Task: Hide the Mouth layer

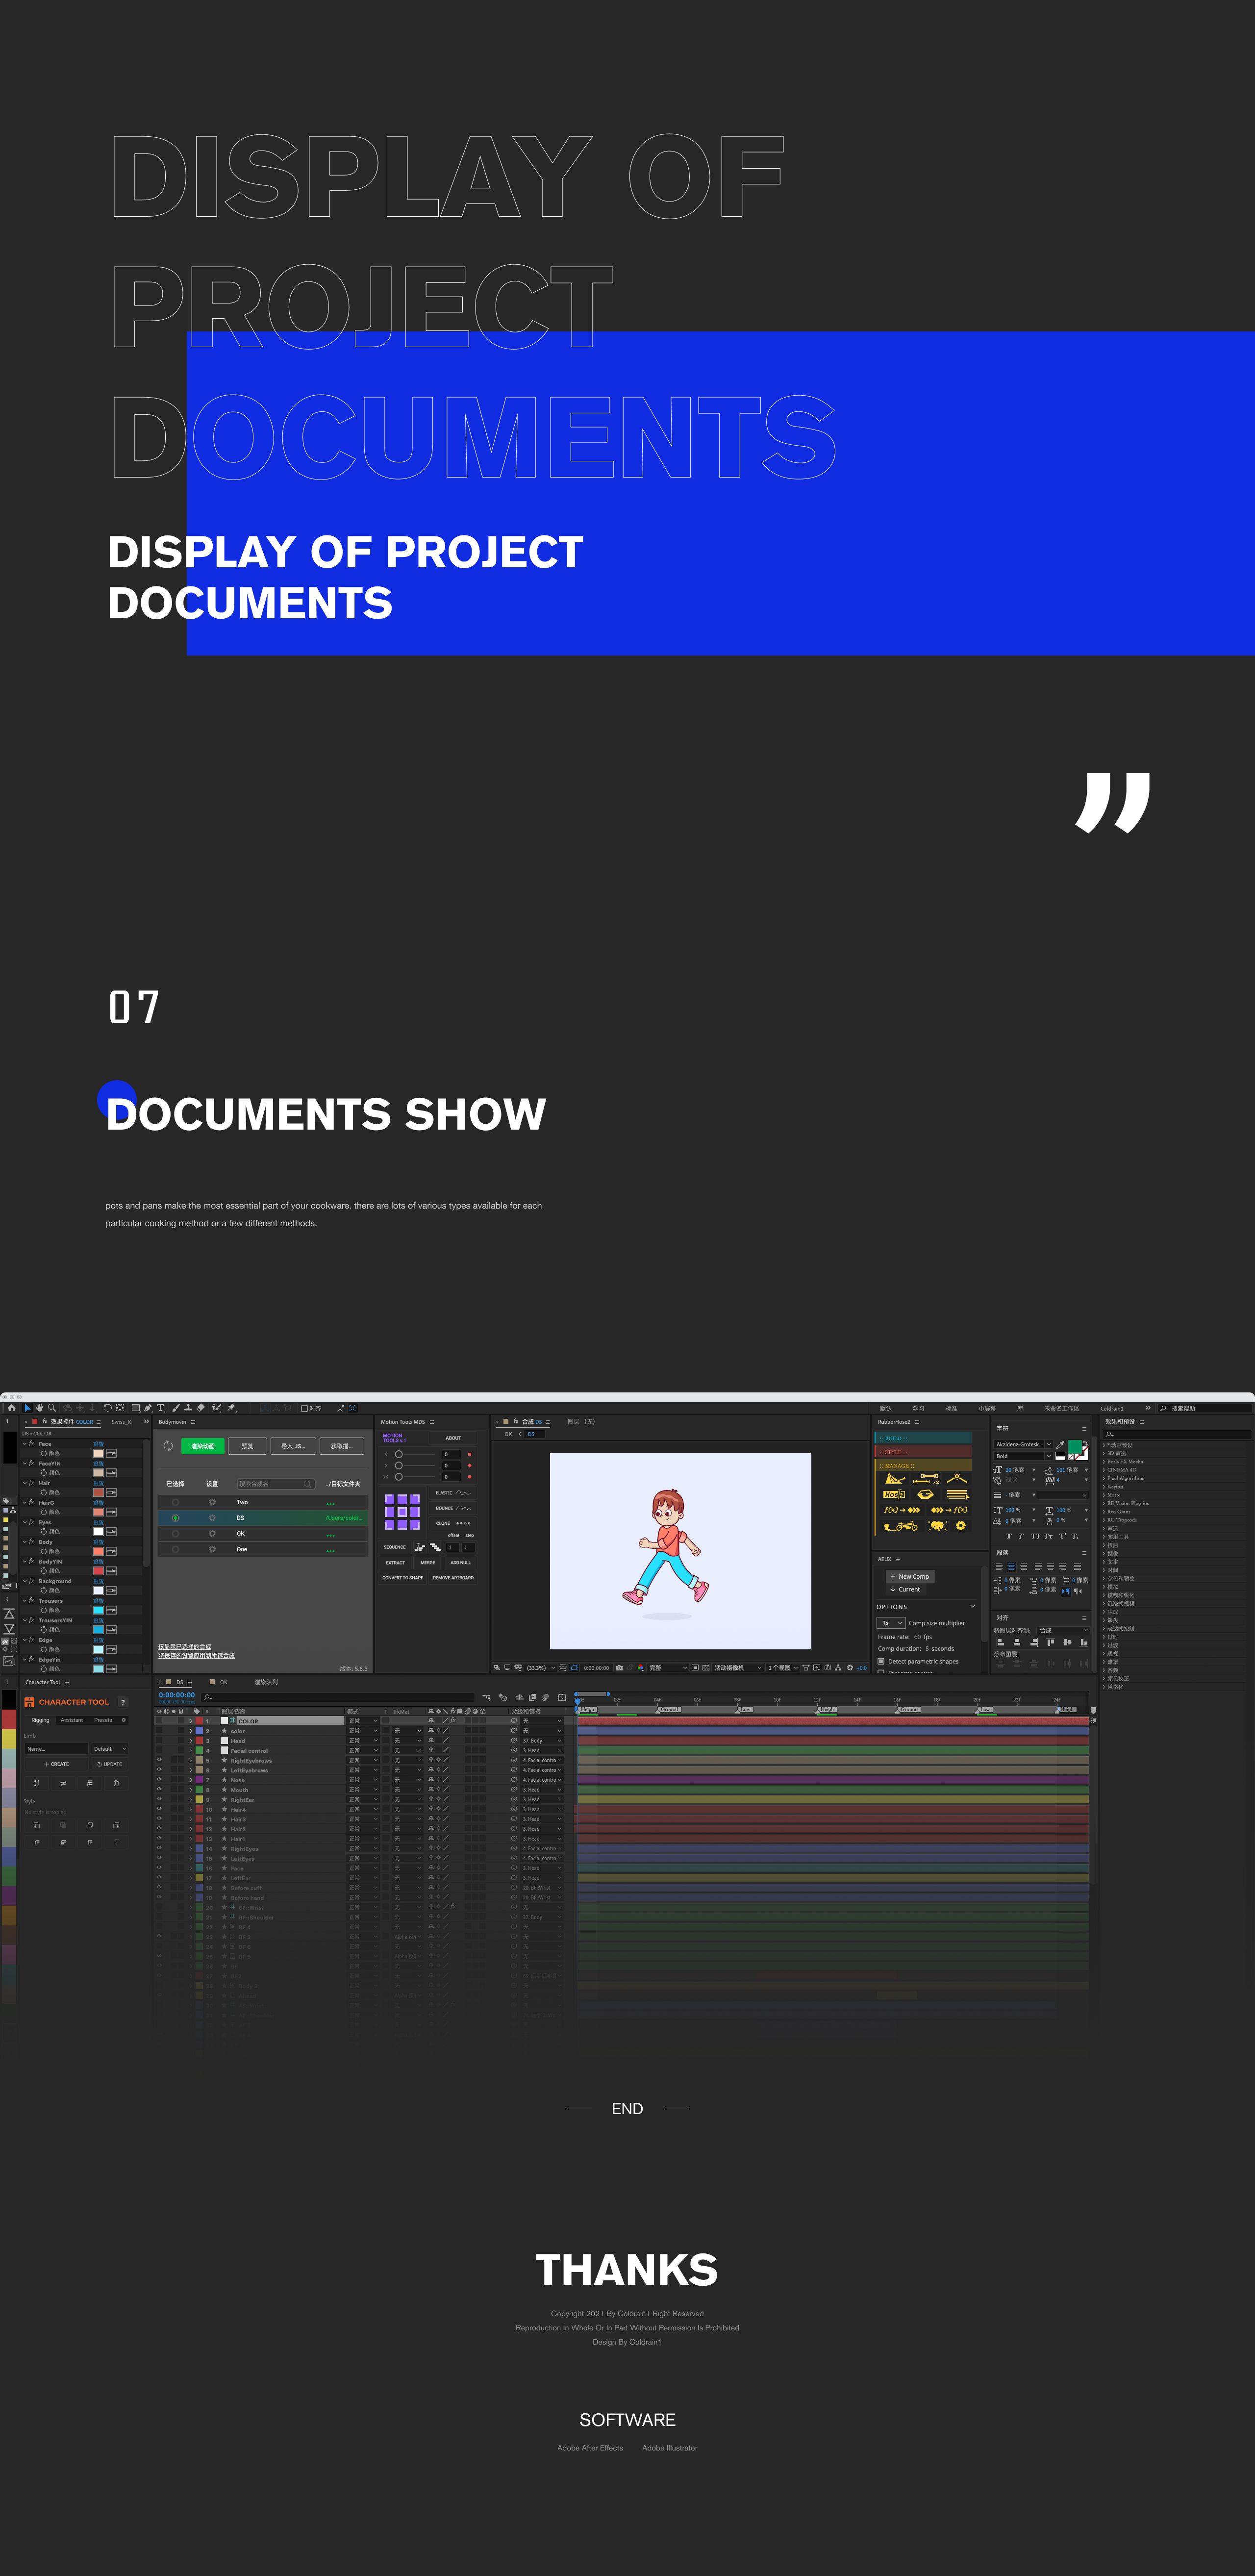Action: pyautogui.click(x=159, y=1790)
